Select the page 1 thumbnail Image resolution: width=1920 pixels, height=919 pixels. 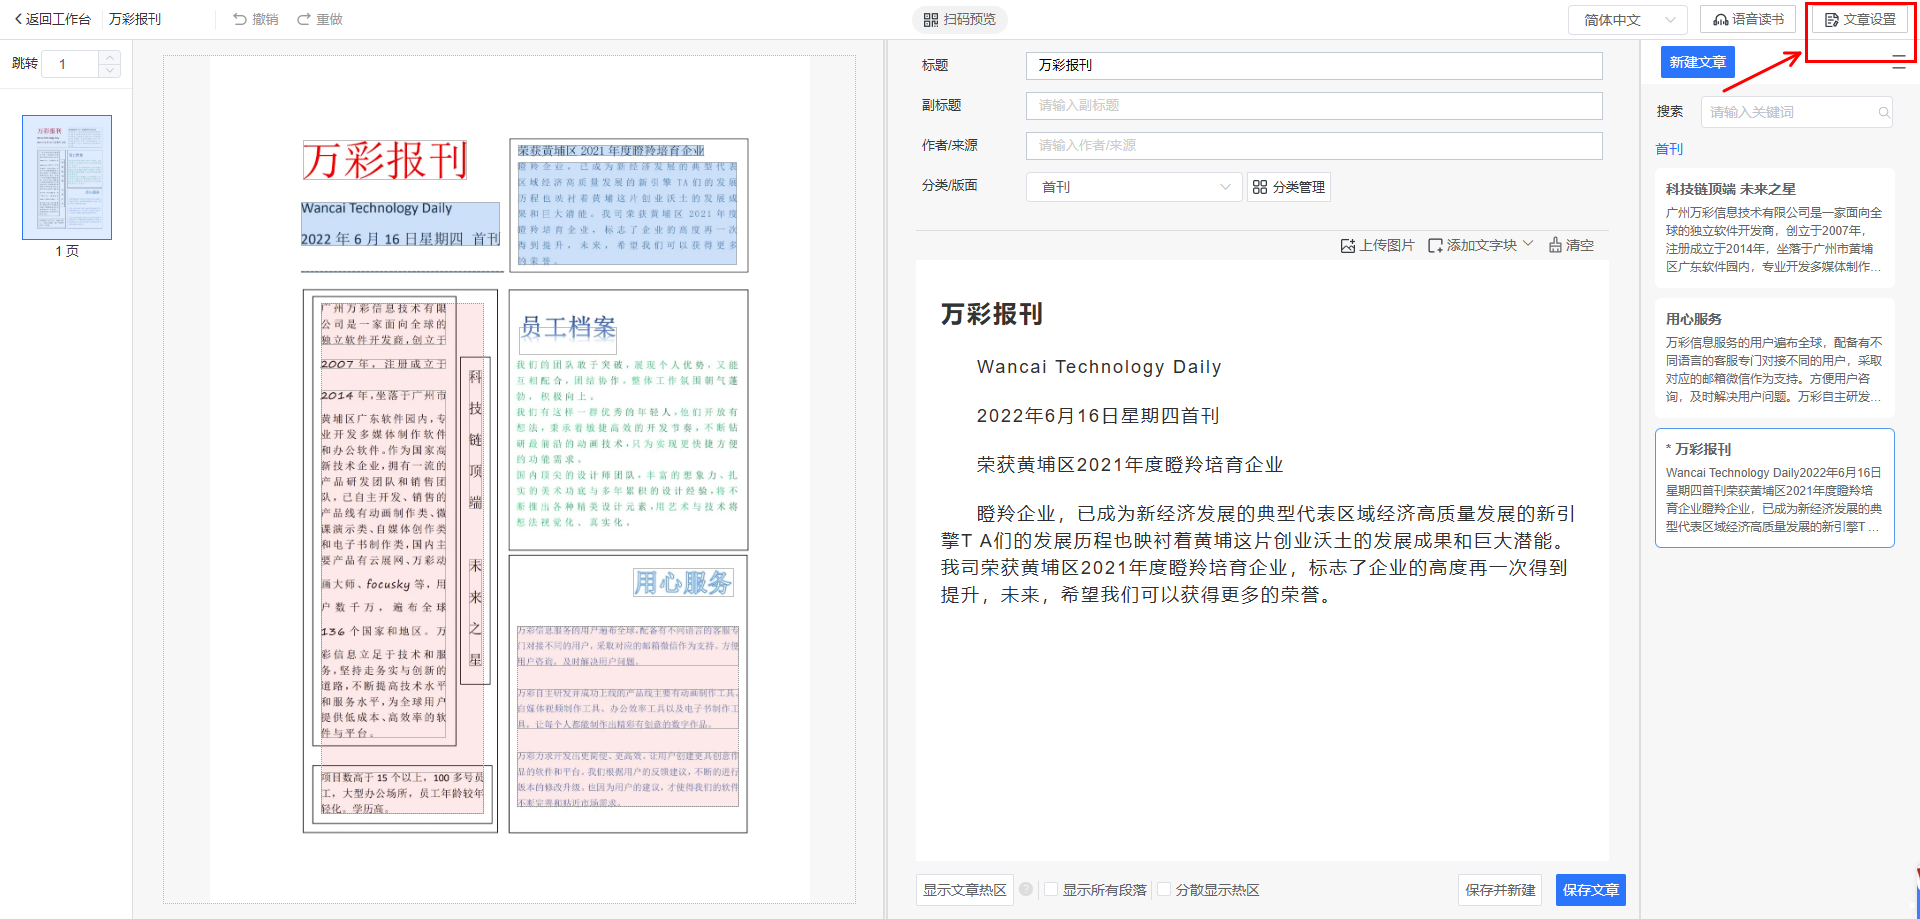click(x=67, y=177)
